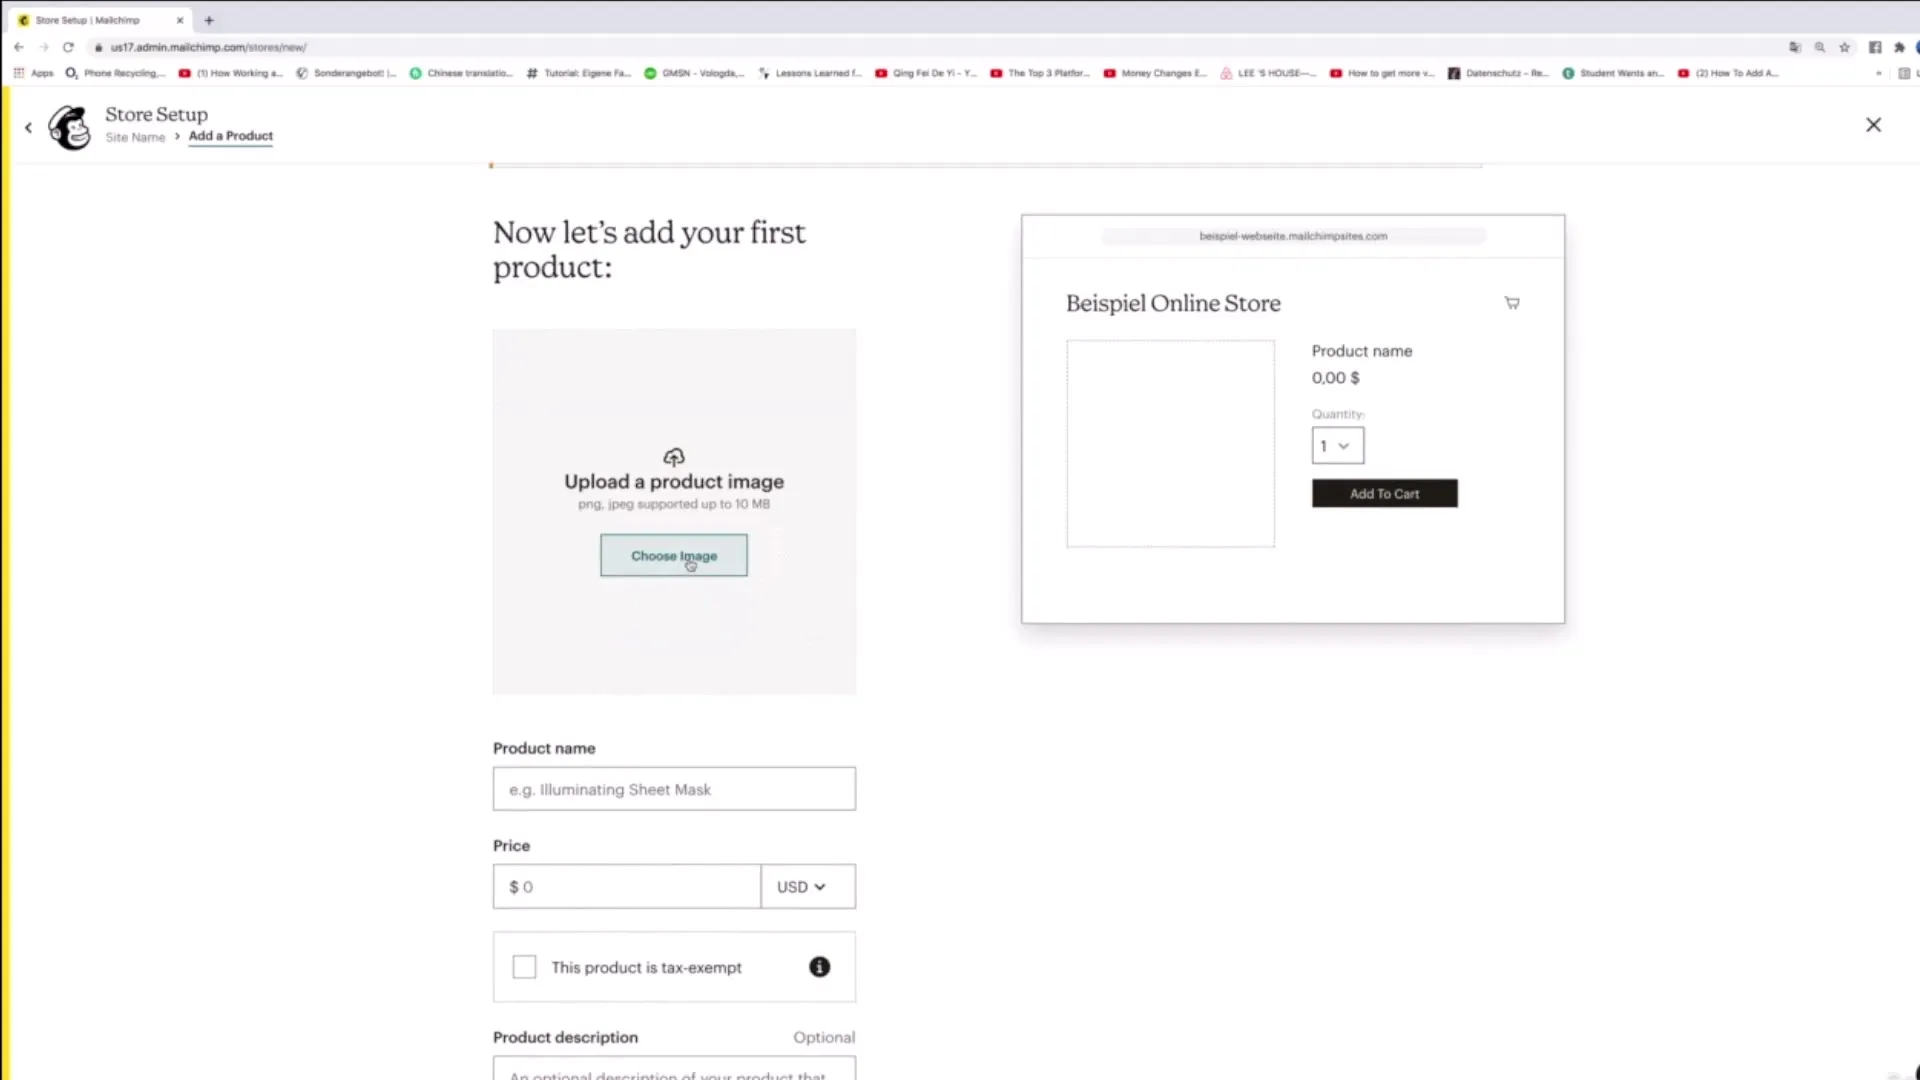Image resolution: width=1920 pixels, height=1080 pixels.
Task: Click the Product name input field
Action: [x=674, y=789]
